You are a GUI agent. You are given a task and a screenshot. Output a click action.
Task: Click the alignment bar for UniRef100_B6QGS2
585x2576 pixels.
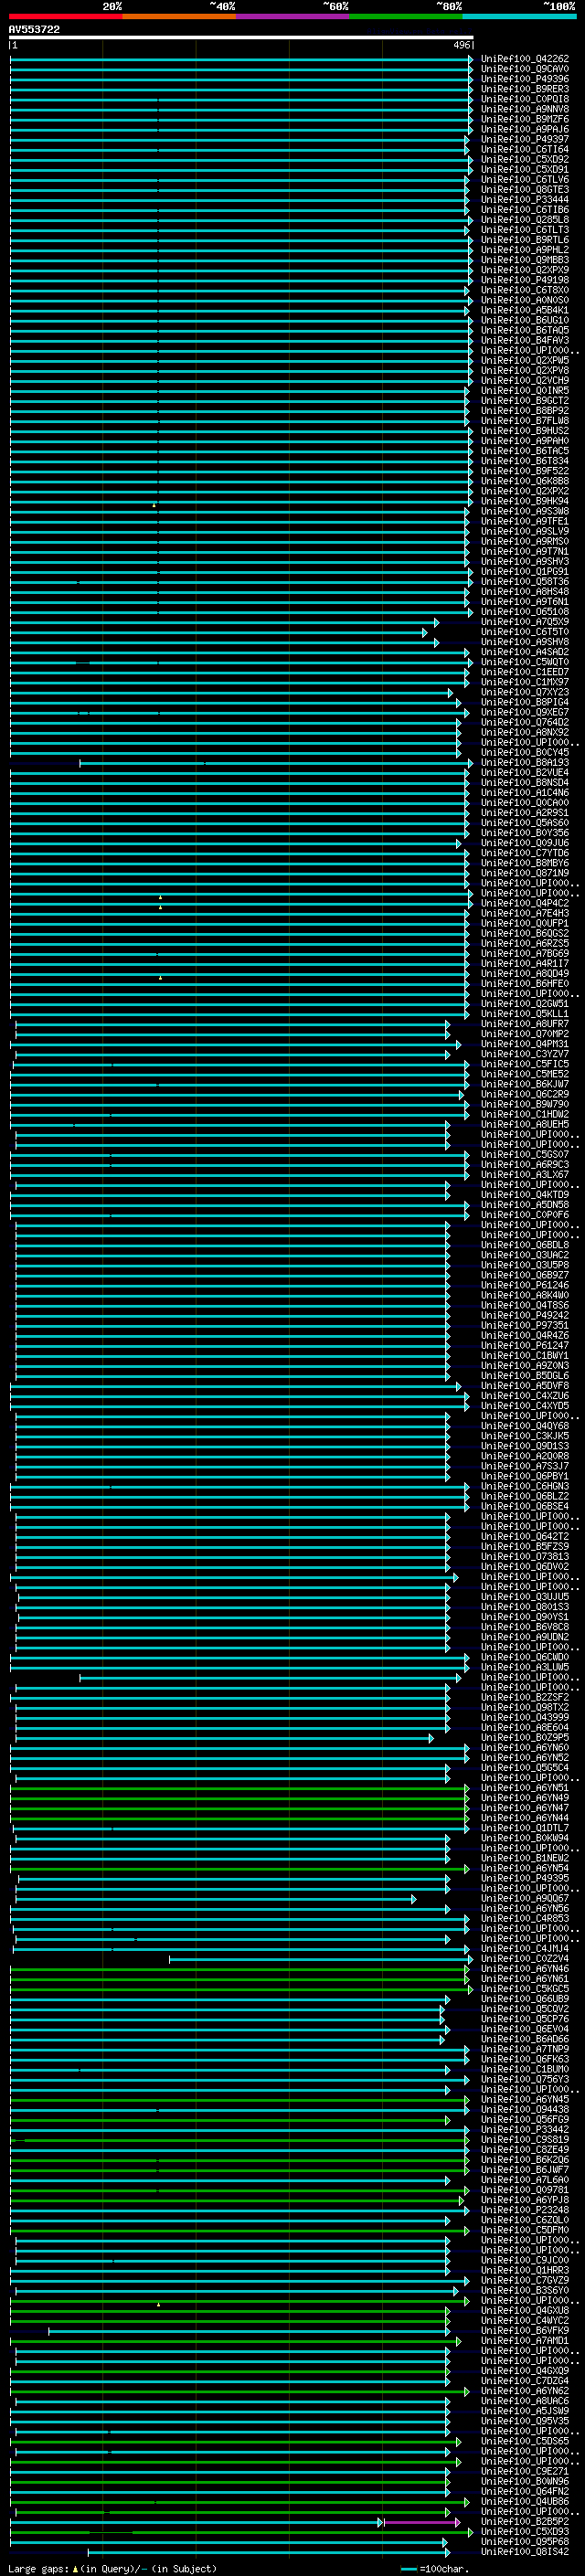click(239, 934)
